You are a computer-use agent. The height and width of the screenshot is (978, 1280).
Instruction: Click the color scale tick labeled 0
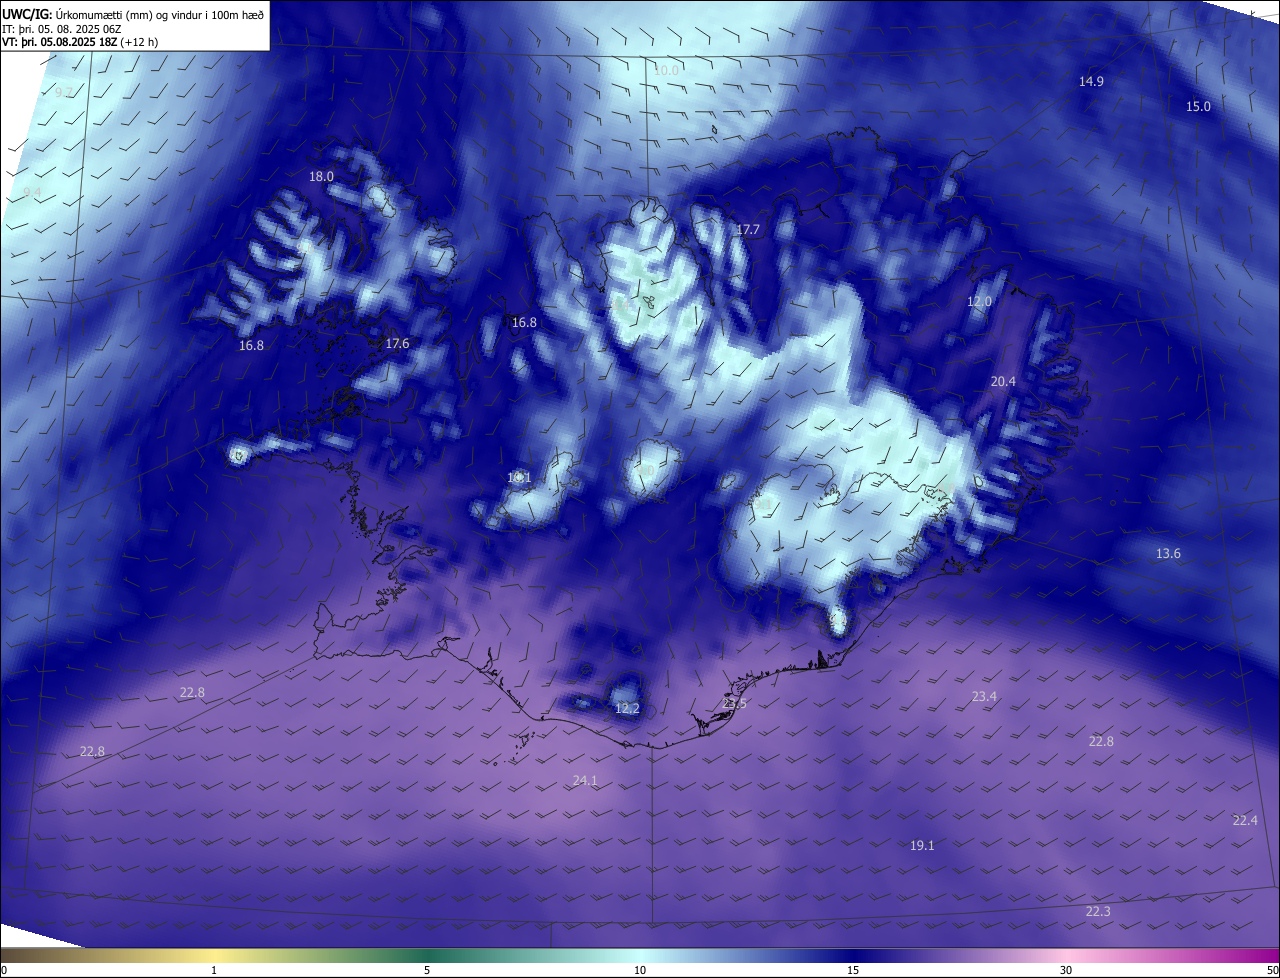tap(4, 970)
